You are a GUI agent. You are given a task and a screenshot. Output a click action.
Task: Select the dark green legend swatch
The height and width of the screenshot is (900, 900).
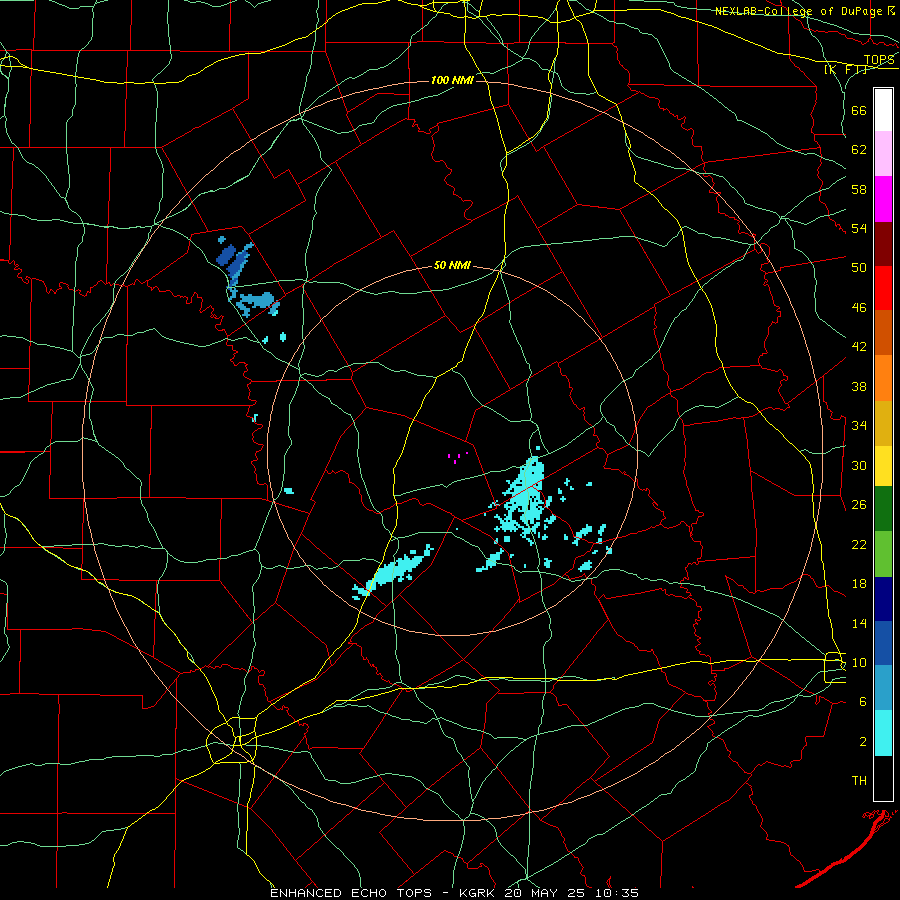[883, 509]
